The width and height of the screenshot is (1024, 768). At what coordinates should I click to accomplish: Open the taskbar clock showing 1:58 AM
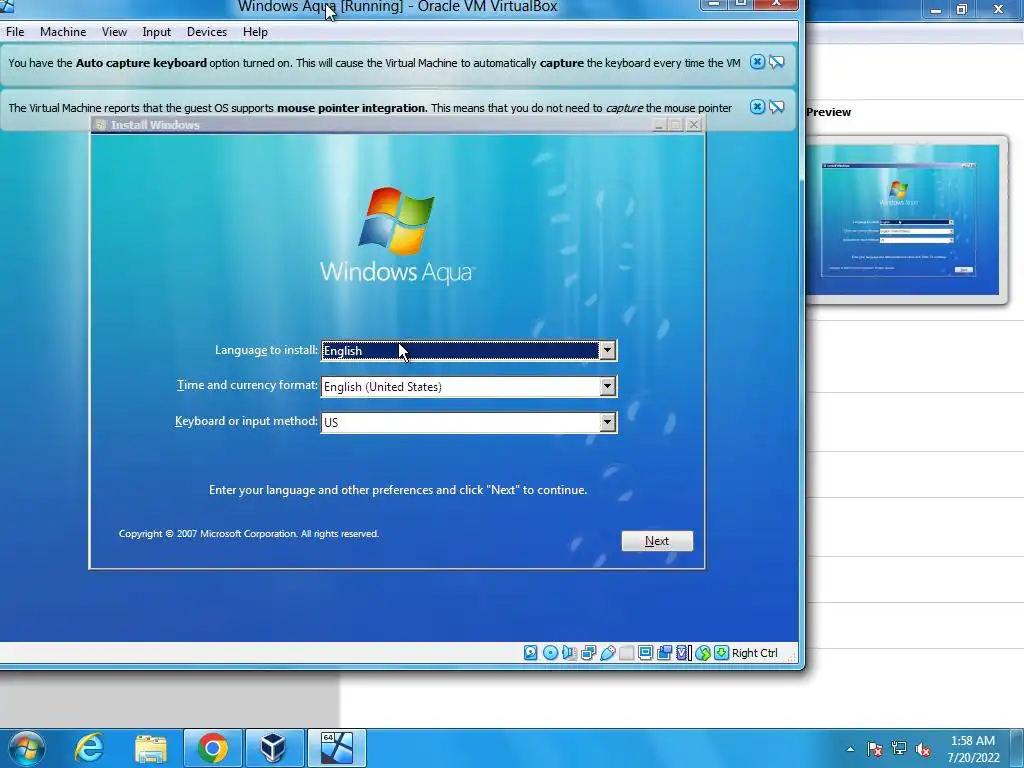(973, 749)
